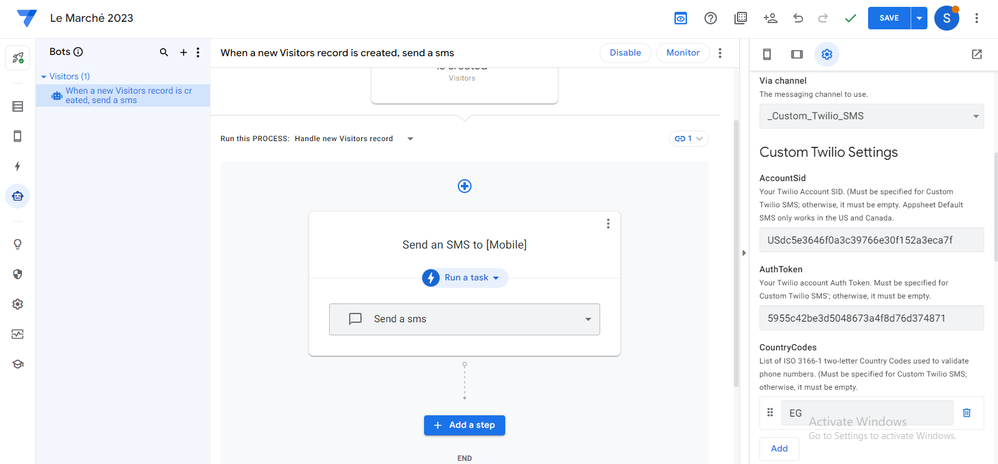Switch to tablet preview tab
Screen dimensions: 998x464
(797, 54)
